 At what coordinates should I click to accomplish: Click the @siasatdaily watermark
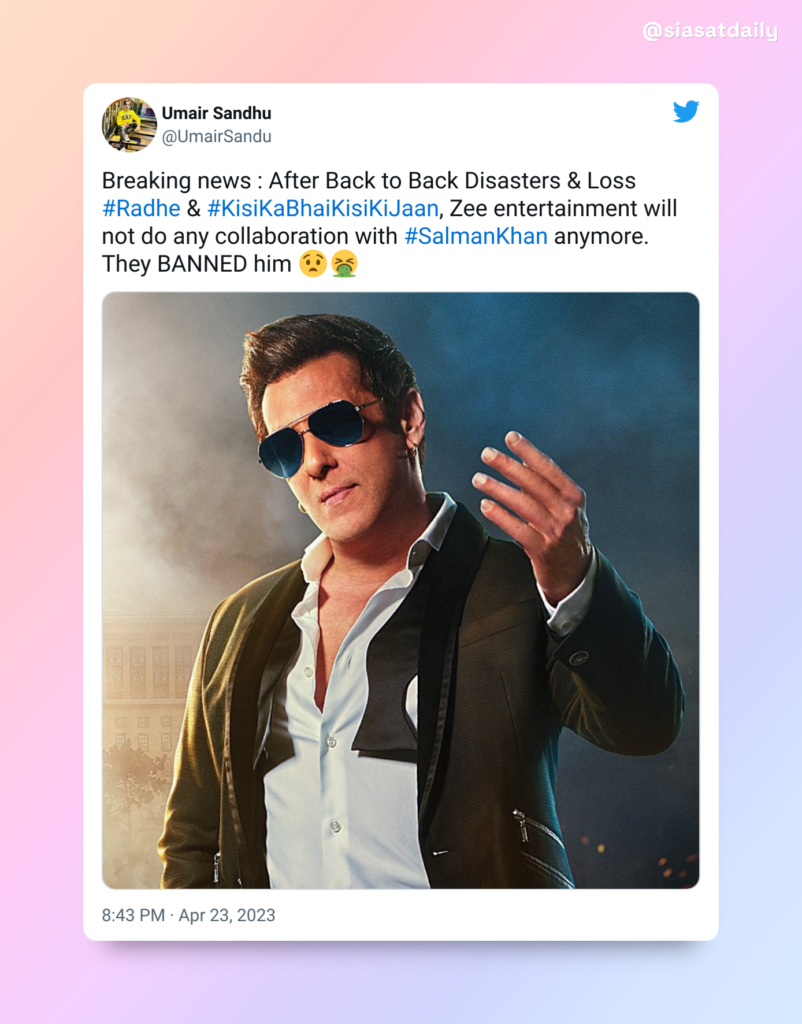710,31
